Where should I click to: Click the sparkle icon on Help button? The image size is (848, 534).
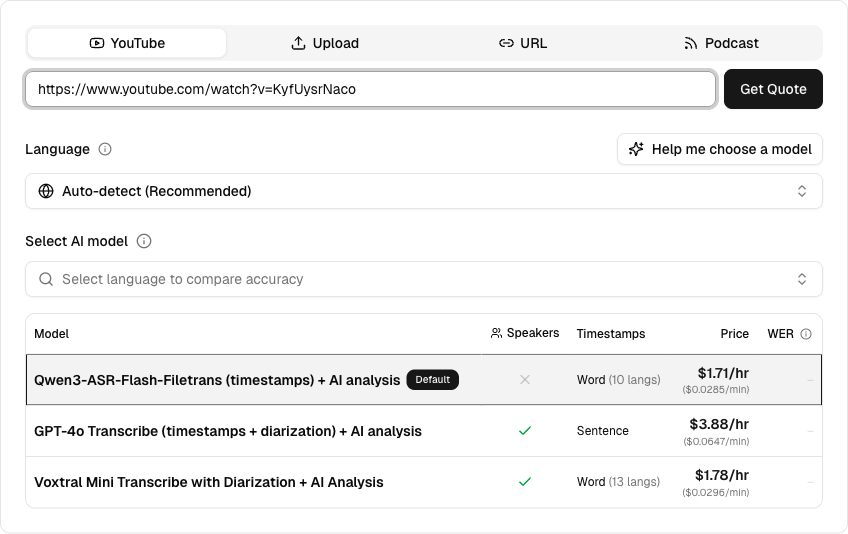click(x=636, y=149)
